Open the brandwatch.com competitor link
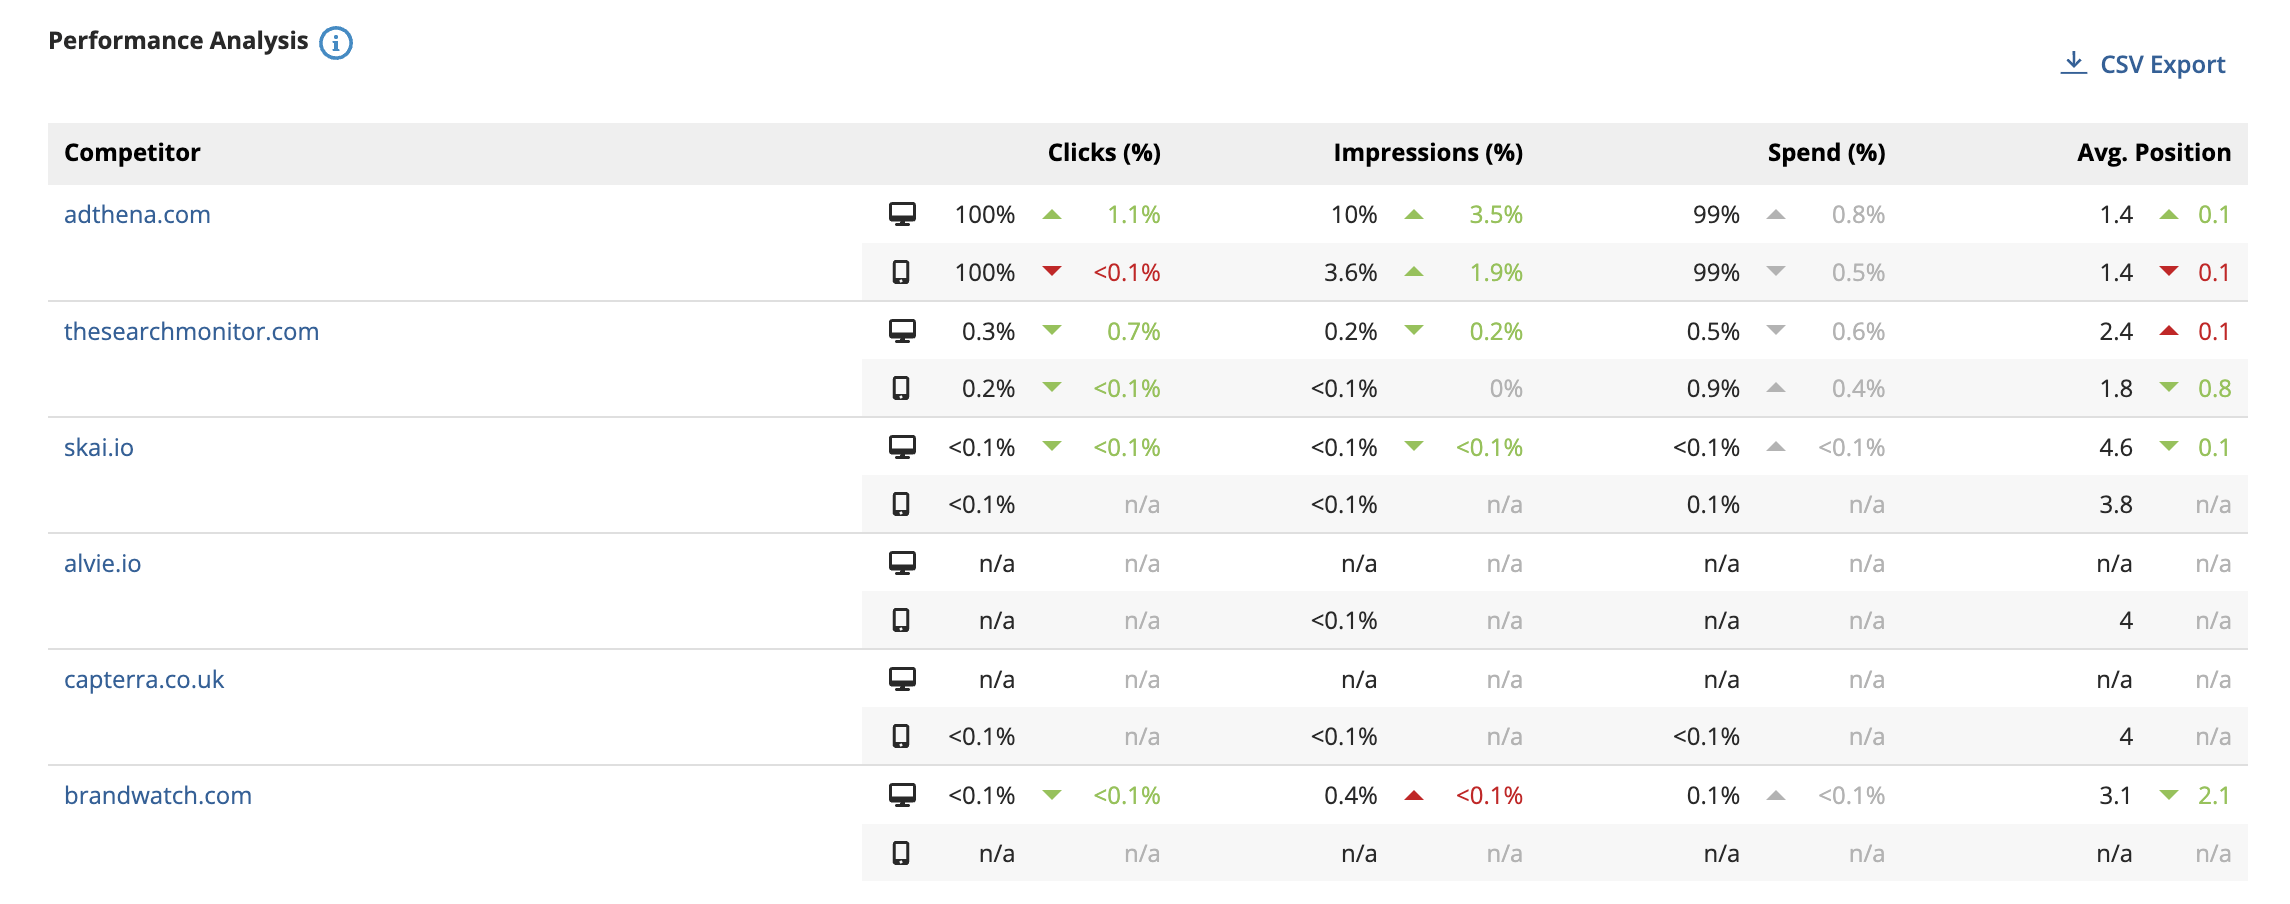This screenshot has width=2290, height=904. [x=158, y=795]
